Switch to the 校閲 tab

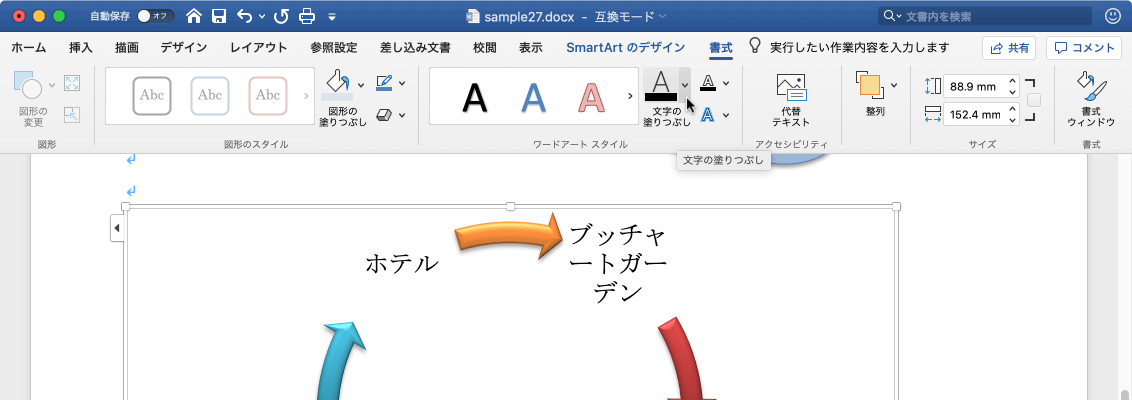(x=484, y=48)
